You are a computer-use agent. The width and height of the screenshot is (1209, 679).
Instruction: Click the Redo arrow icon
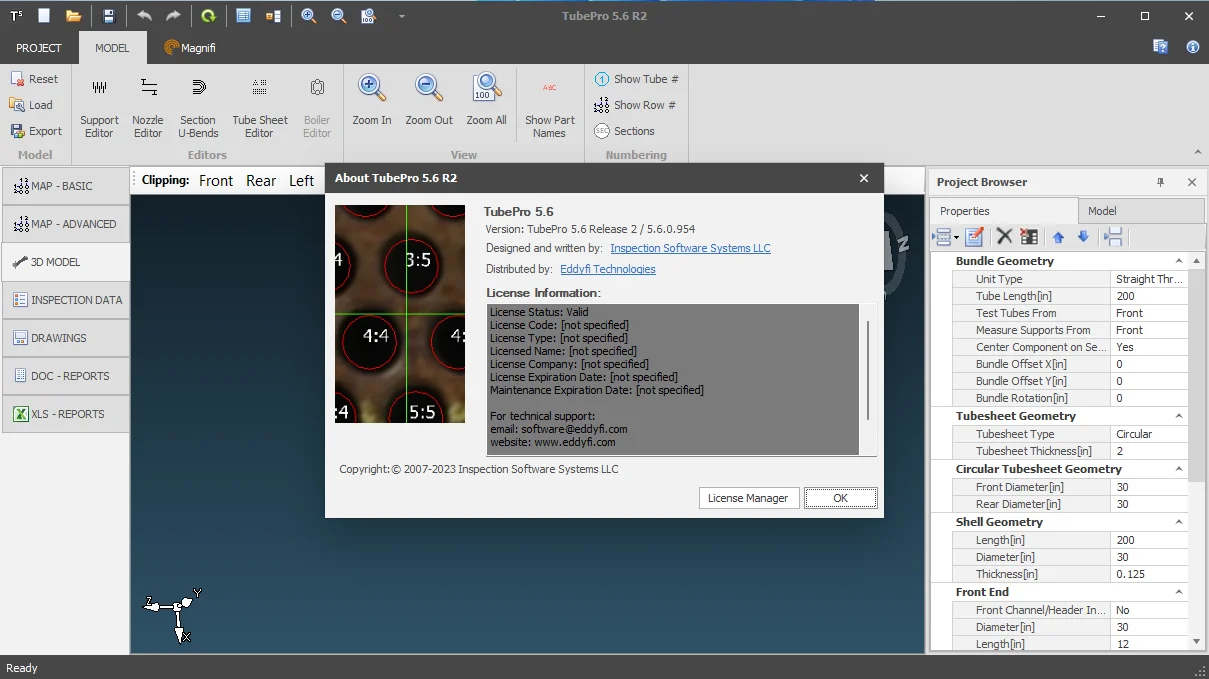(x=174, y=16)
